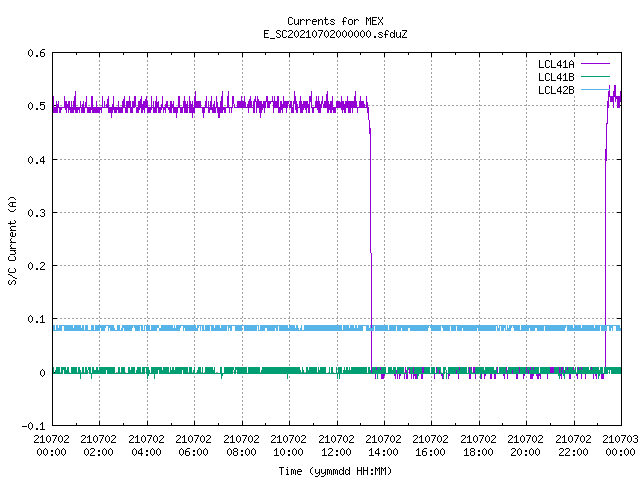Click the 0.3 y-axis tick value
The height and width of the screenshot is (480, 640).
36,213
